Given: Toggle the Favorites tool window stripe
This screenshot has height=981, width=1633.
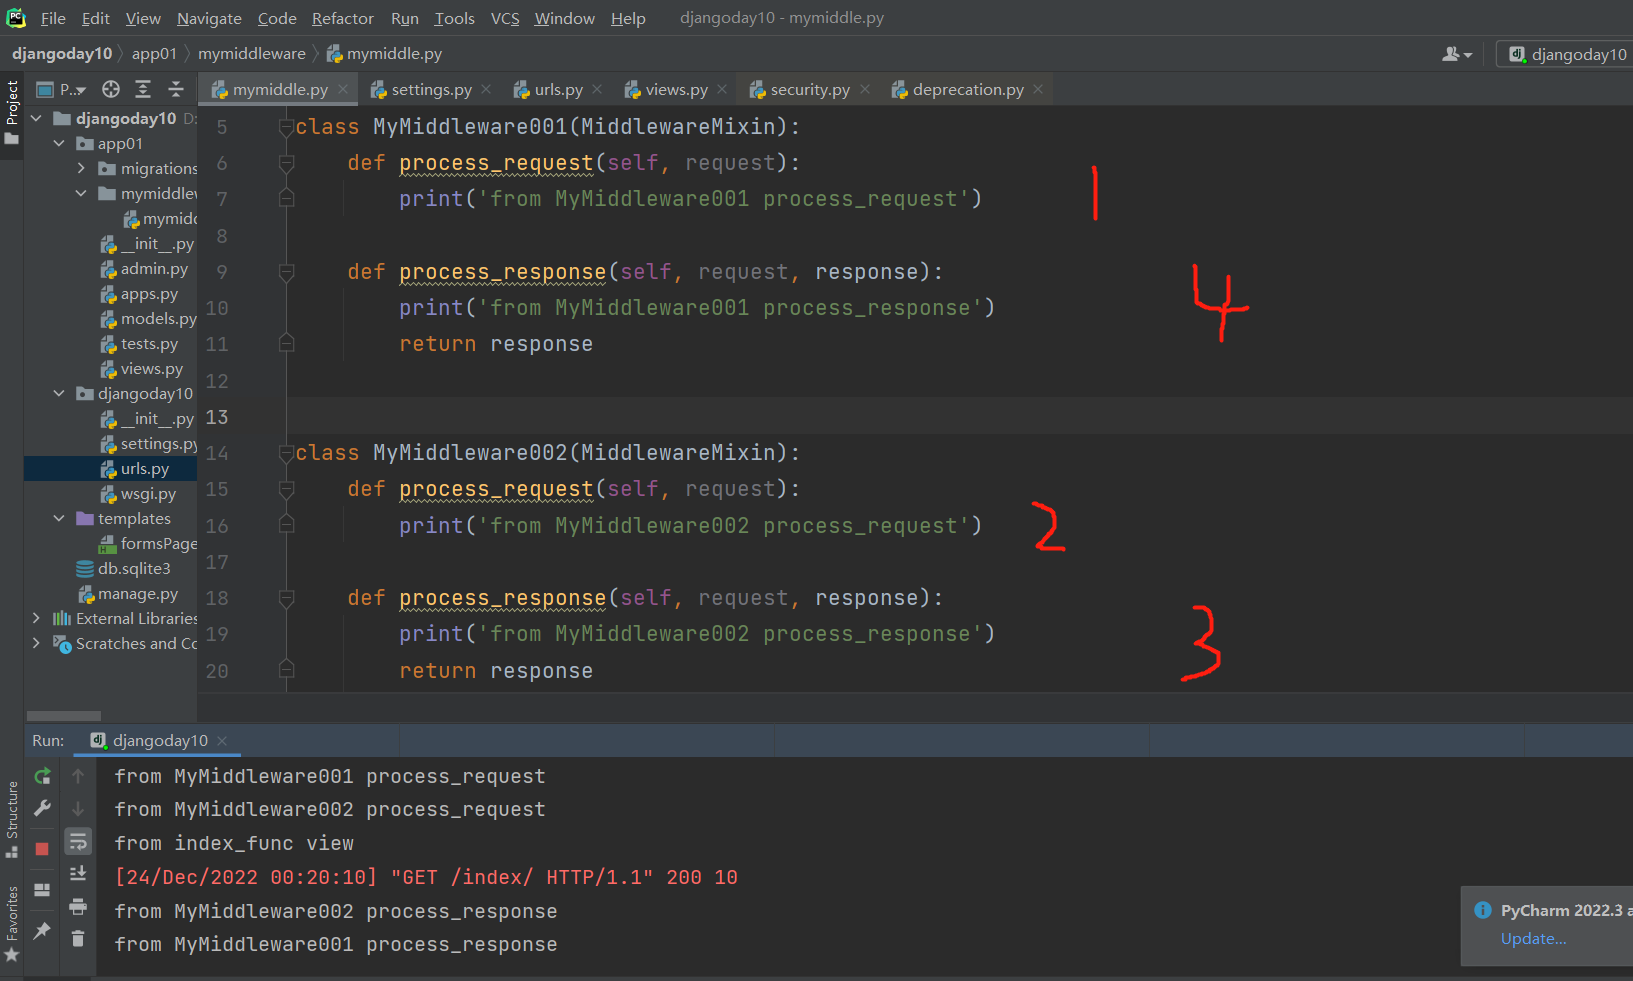Looking at the screenshot, I should click(12, 924).
